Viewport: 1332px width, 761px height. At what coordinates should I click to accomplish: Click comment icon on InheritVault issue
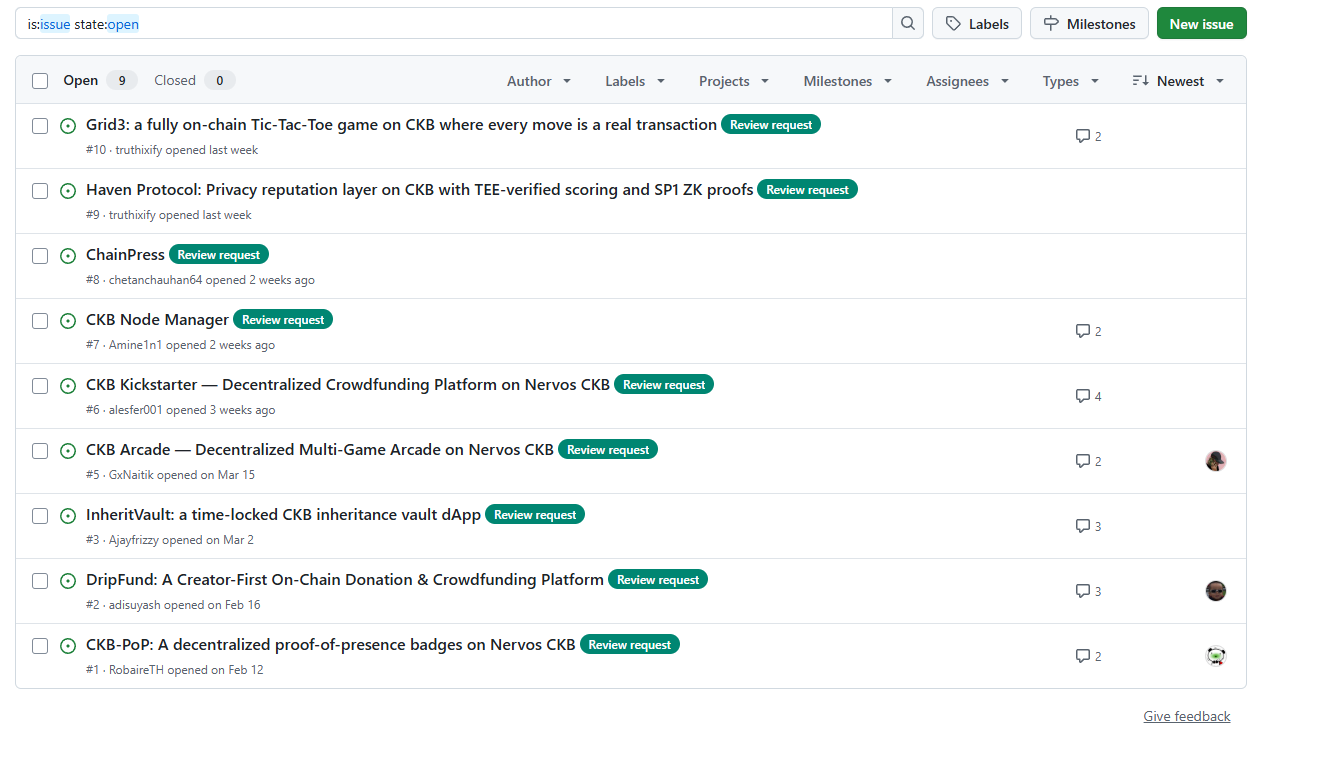coord(1082,526)
